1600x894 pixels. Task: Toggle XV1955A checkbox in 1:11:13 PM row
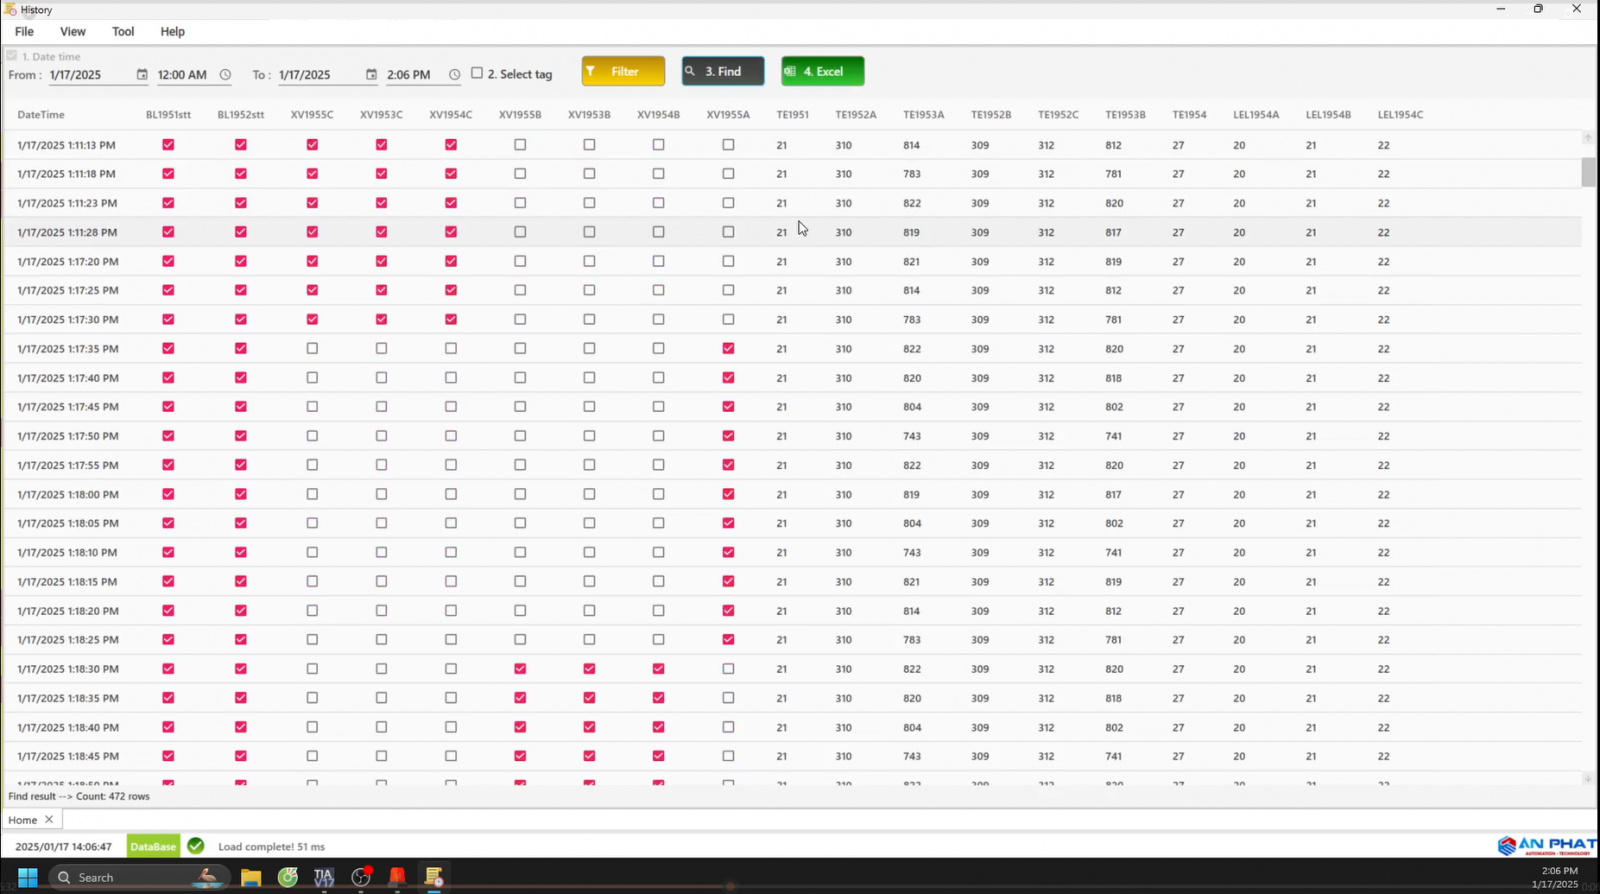coord(728,145)
